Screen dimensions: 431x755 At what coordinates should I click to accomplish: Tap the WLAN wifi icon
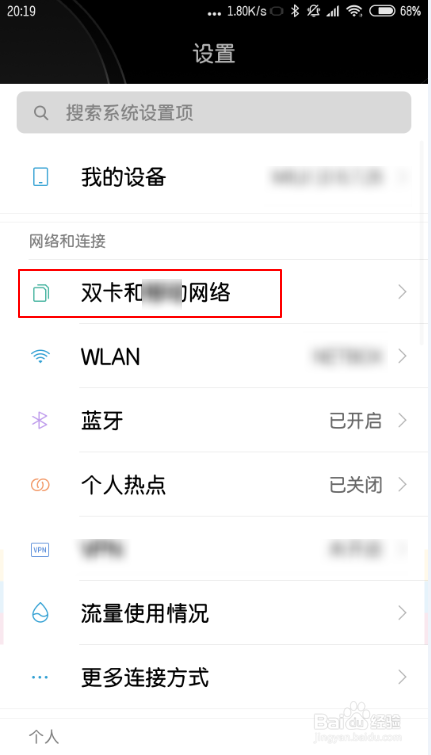pyautogui.click(x=40, y=356)
